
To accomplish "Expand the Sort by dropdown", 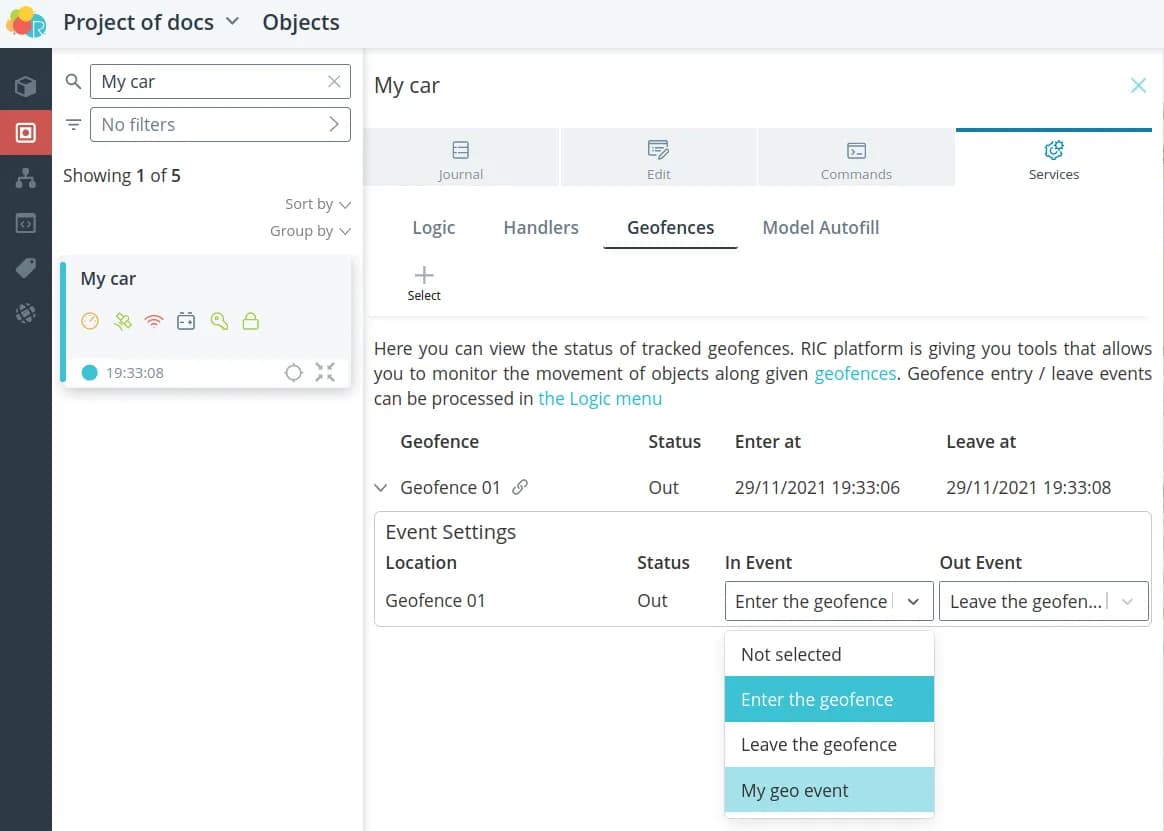I will [x=317, y=204].
